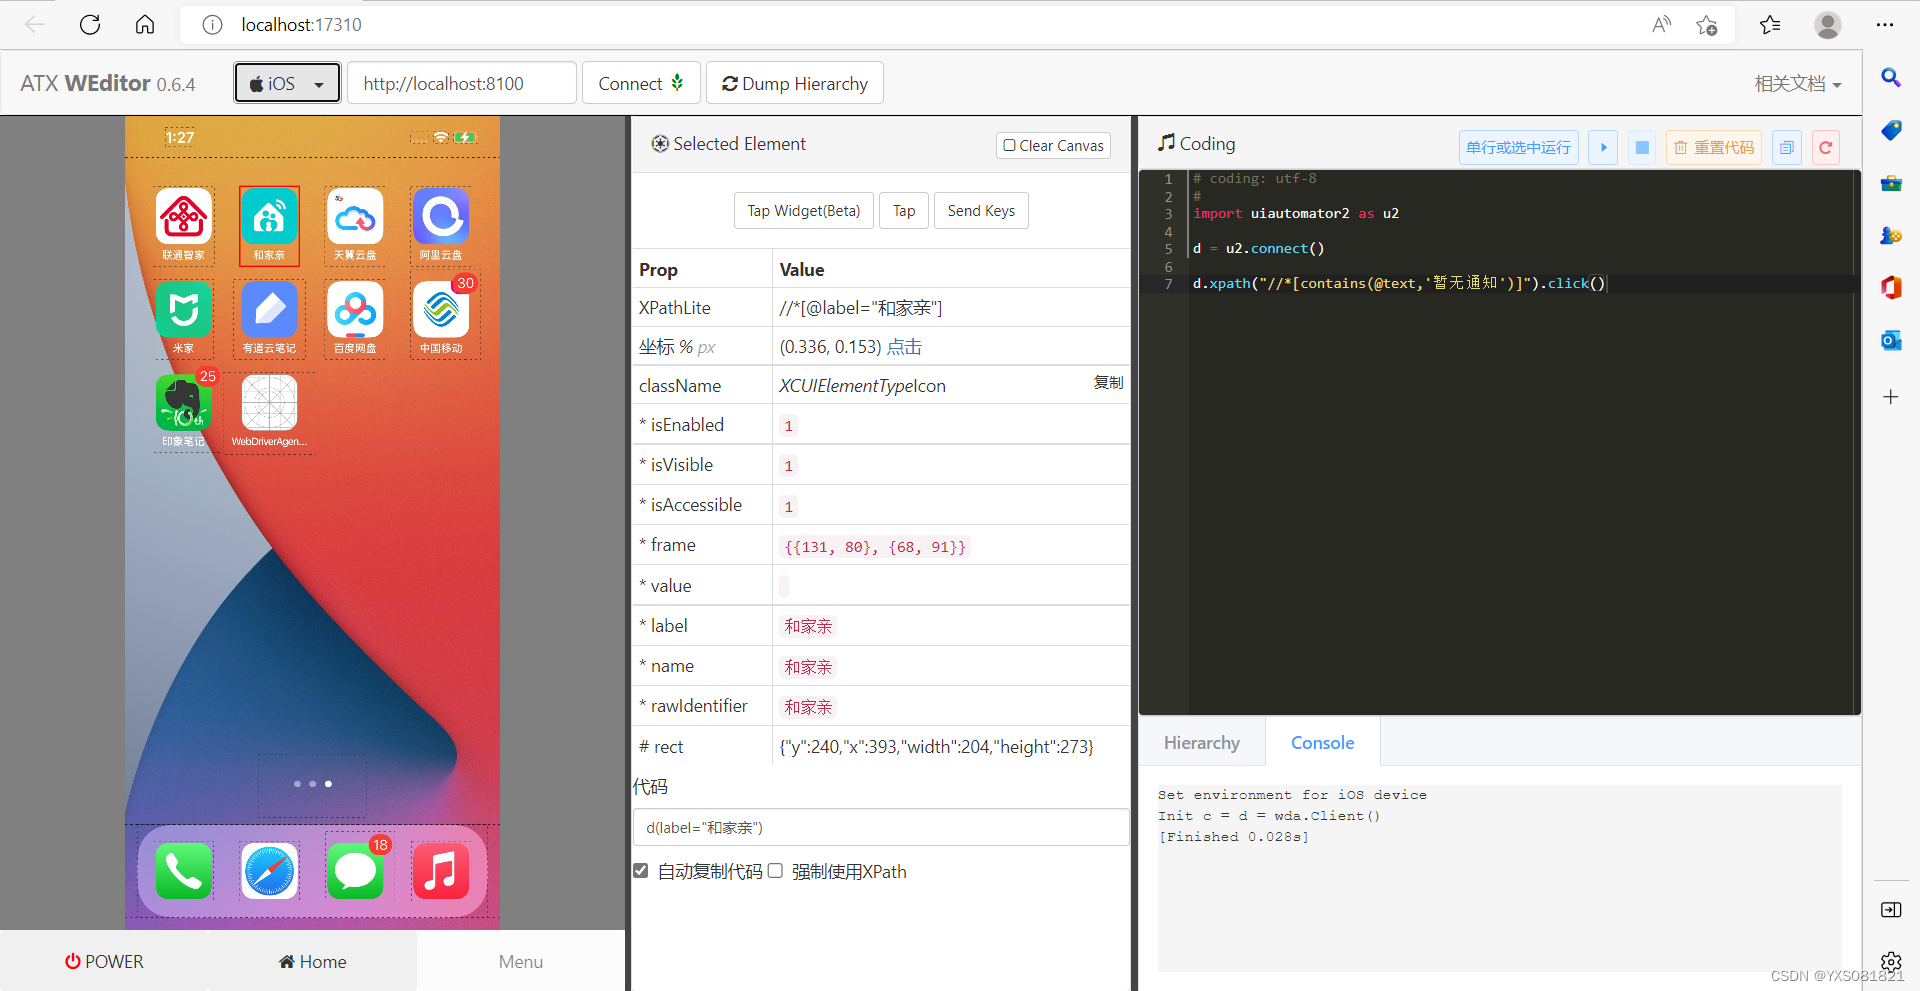
Task: Open the Connect device dropdown button
Action: tap(640, 83)
